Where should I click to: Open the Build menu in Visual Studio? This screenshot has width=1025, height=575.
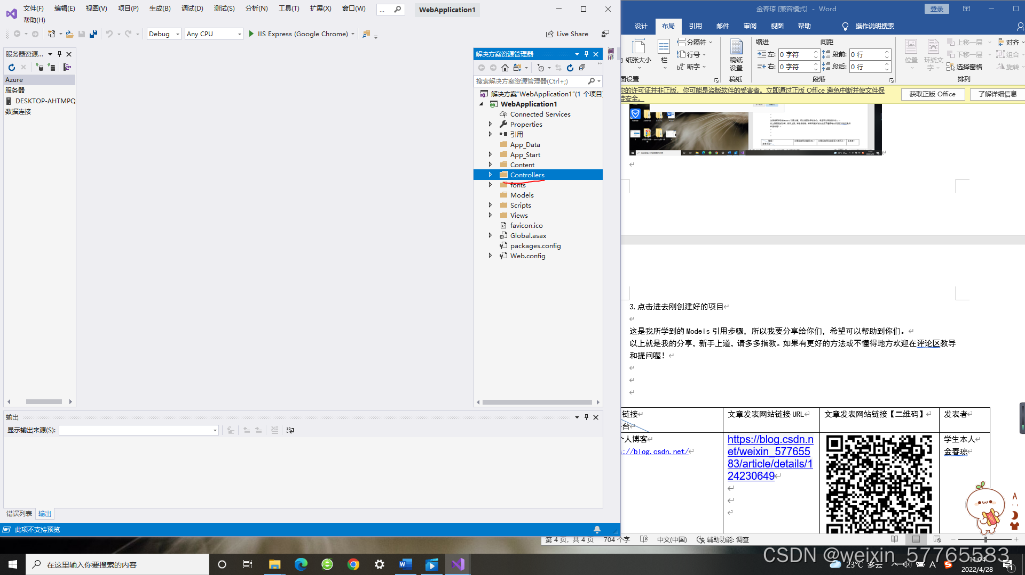[x=160, y=8]
